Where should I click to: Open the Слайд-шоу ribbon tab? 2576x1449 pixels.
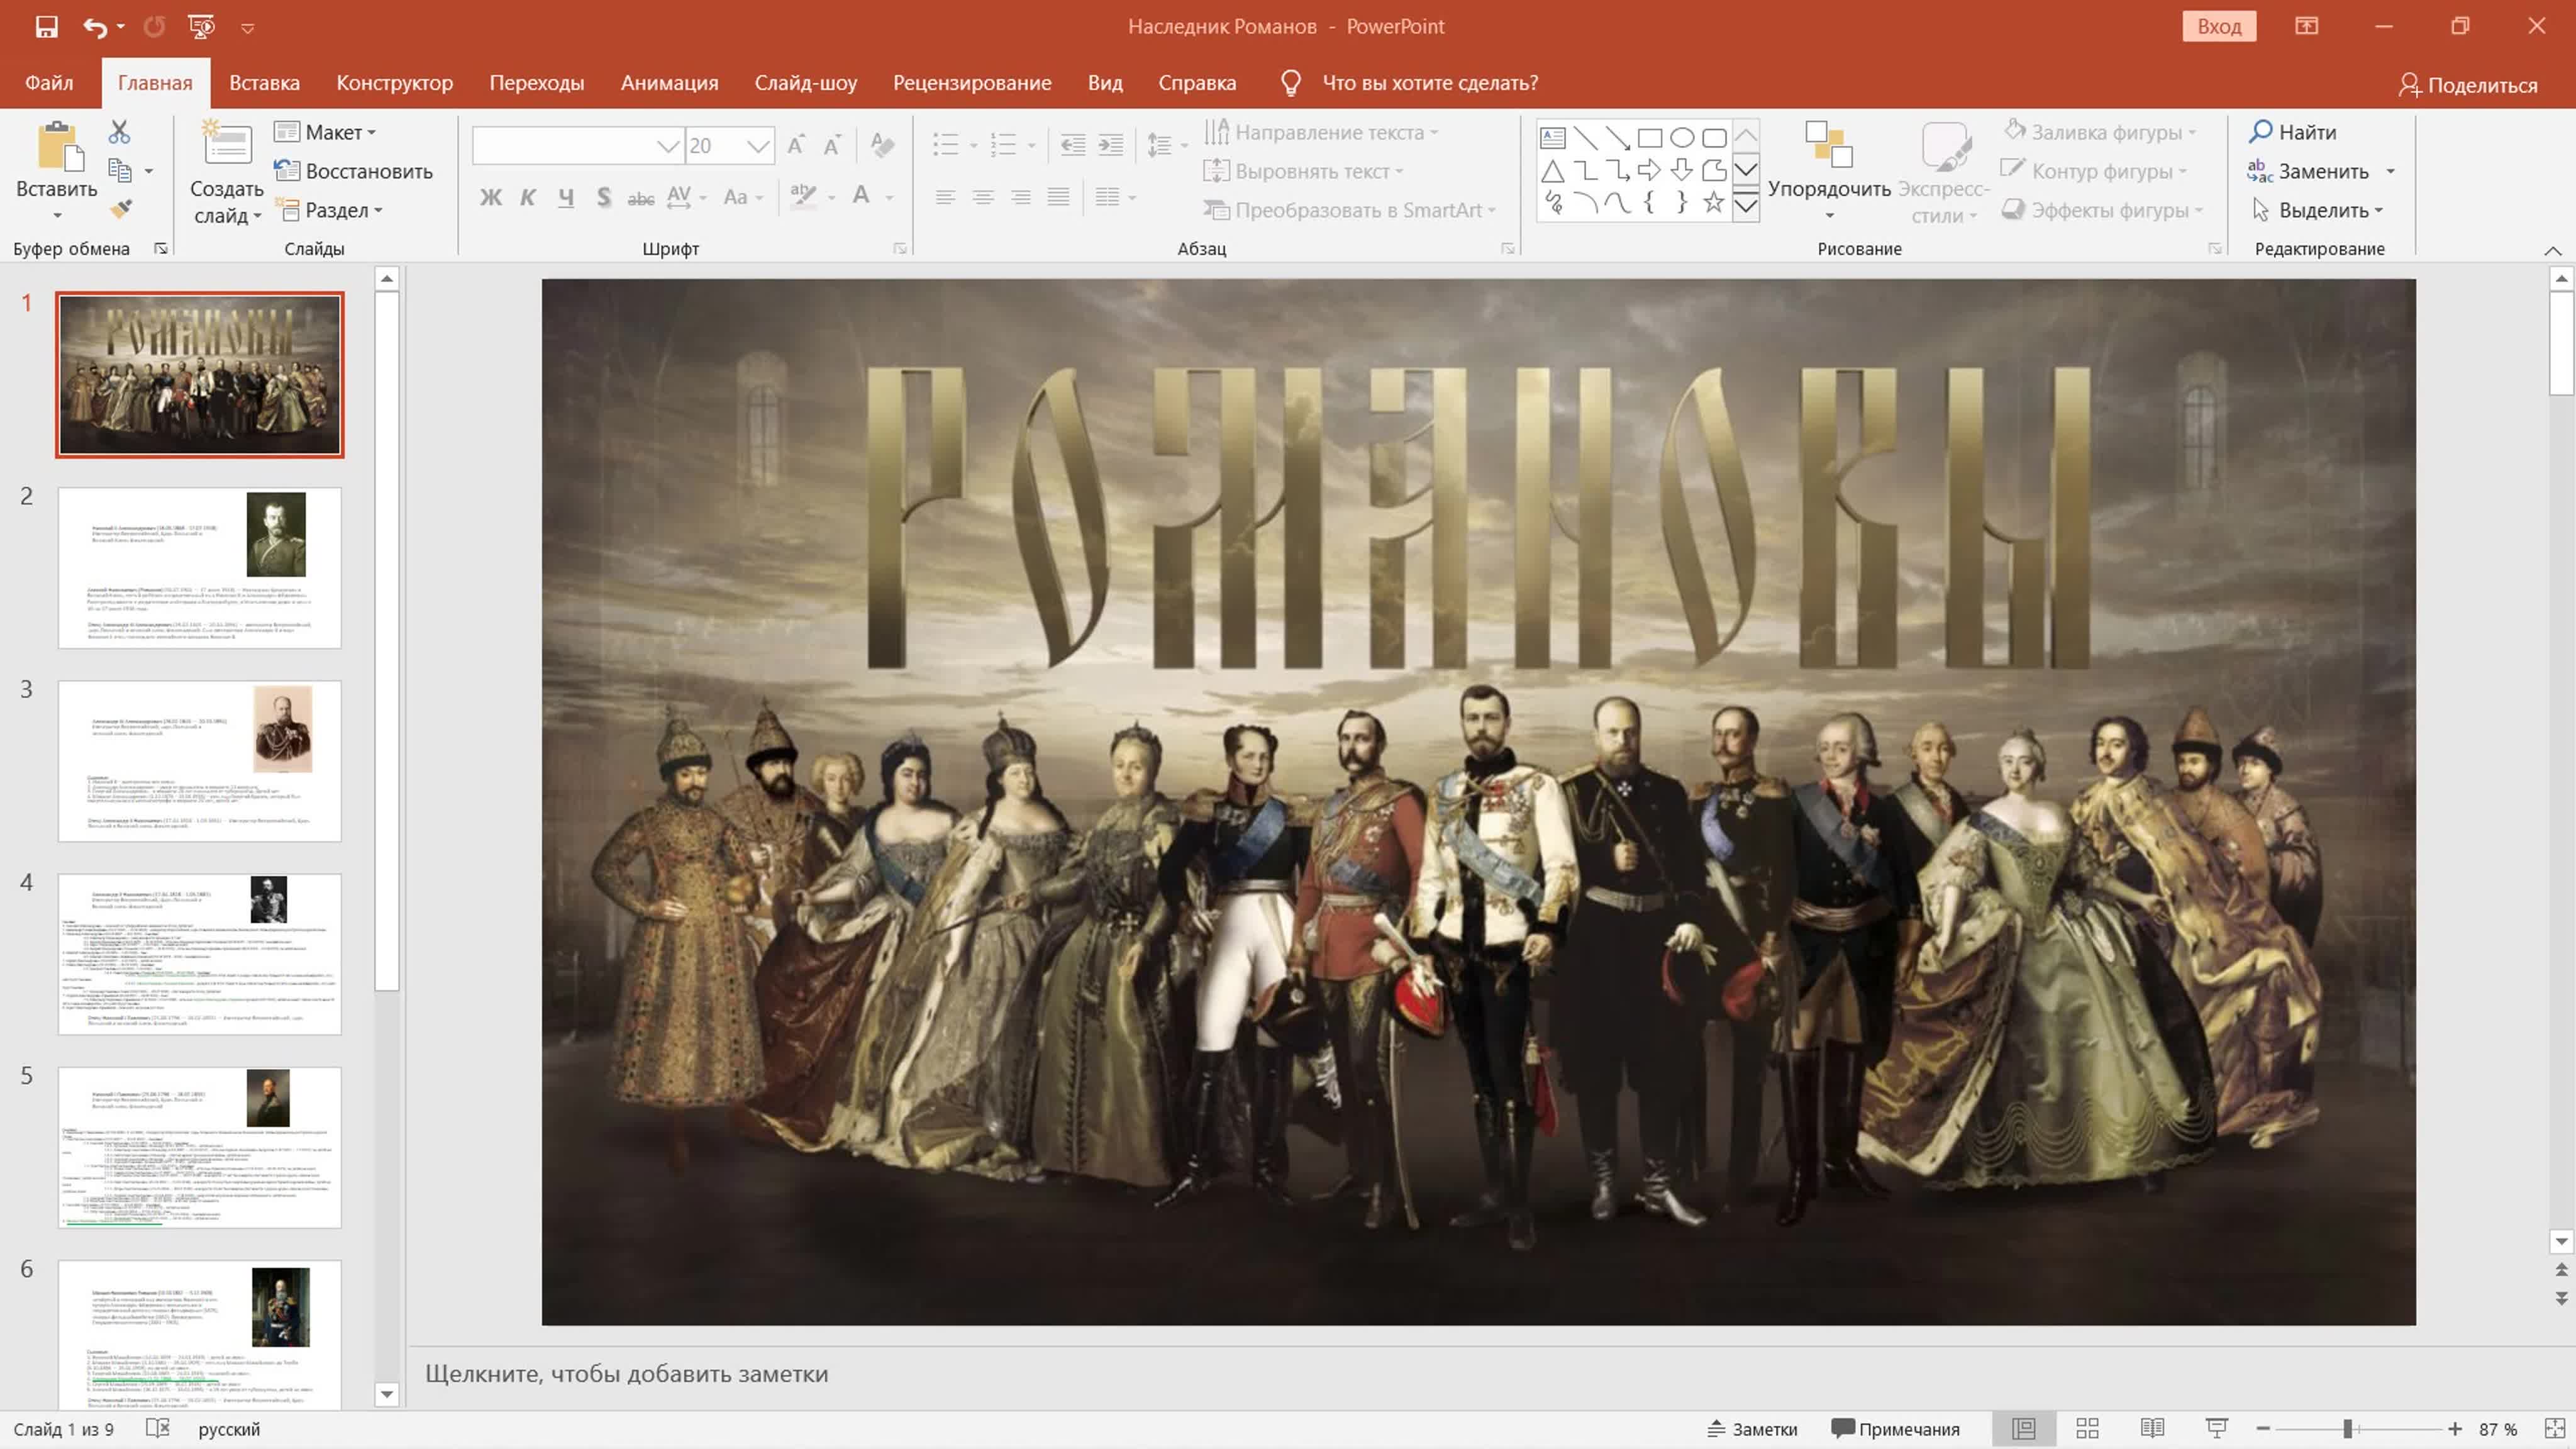(806, 82)
